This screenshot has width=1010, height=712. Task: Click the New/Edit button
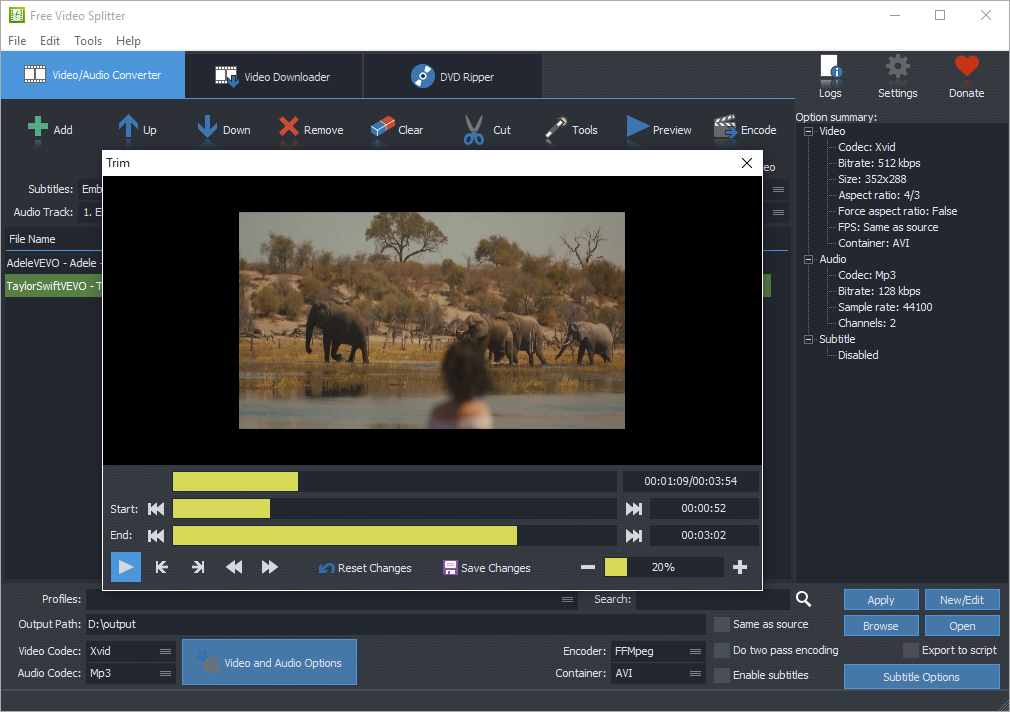tap(962, 600)
